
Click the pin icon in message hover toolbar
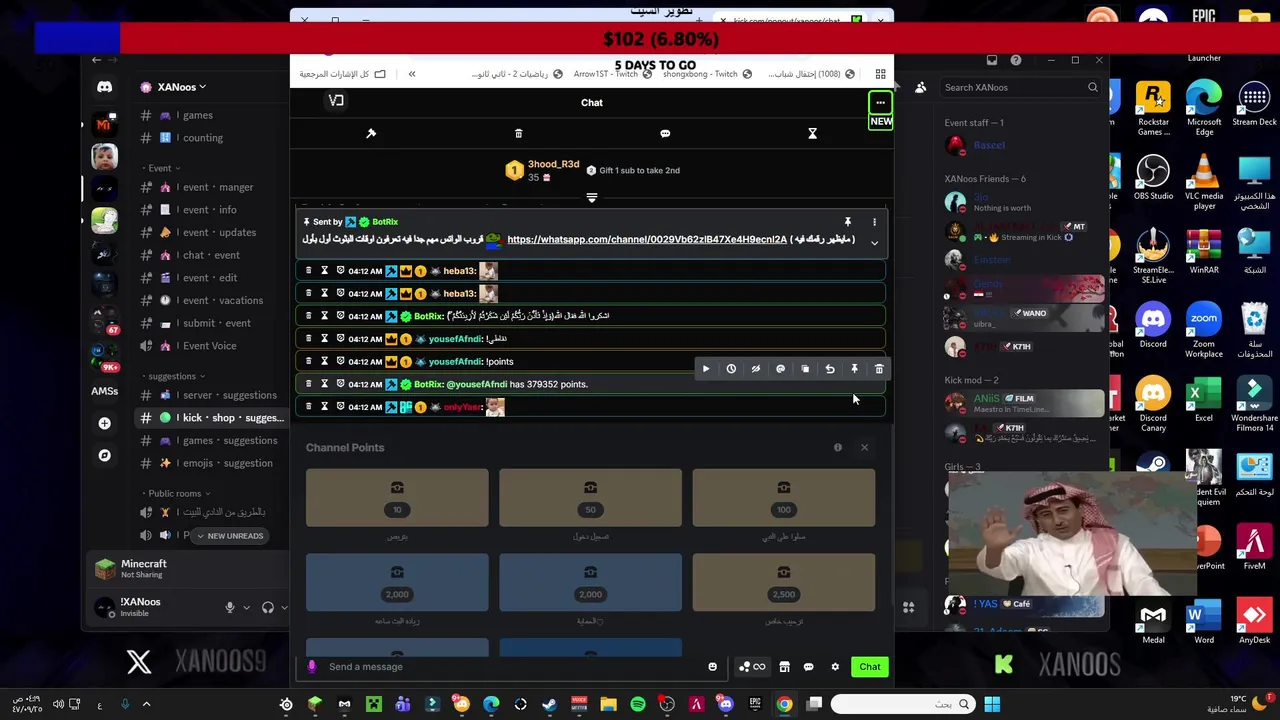(x=854, y=369)
